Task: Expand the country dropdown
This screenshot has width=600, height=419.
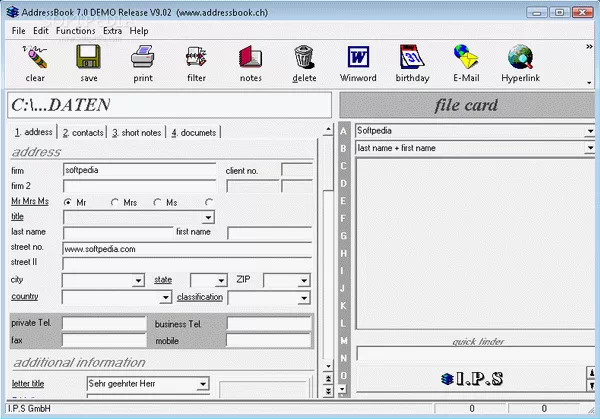Action: 166,297
